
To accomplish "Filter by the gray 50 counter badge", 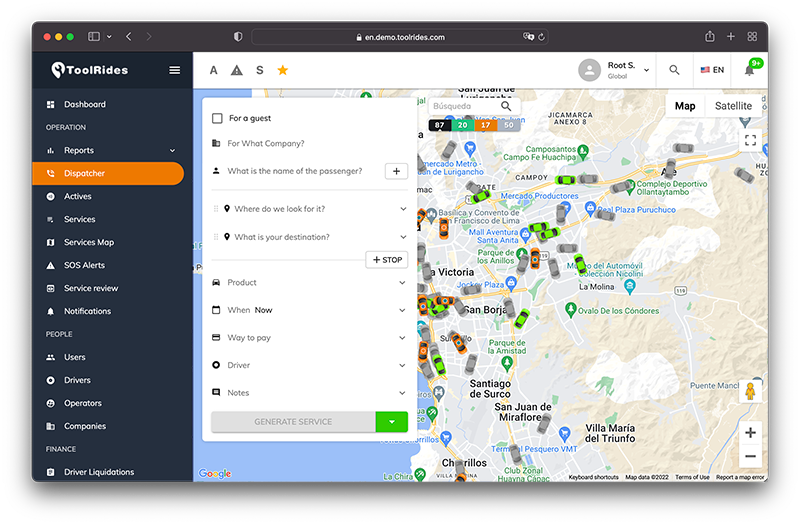I will click(x=509, y=125).
